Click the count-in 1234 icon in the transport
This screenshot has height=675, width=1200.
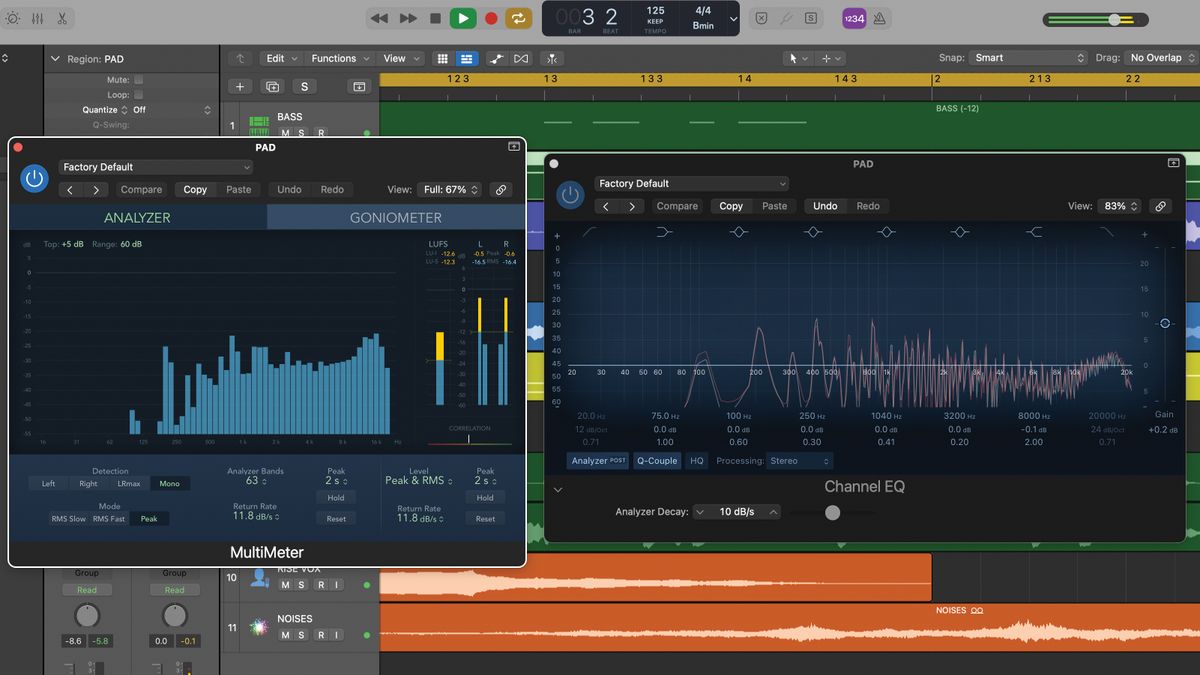tap(853, 18)
